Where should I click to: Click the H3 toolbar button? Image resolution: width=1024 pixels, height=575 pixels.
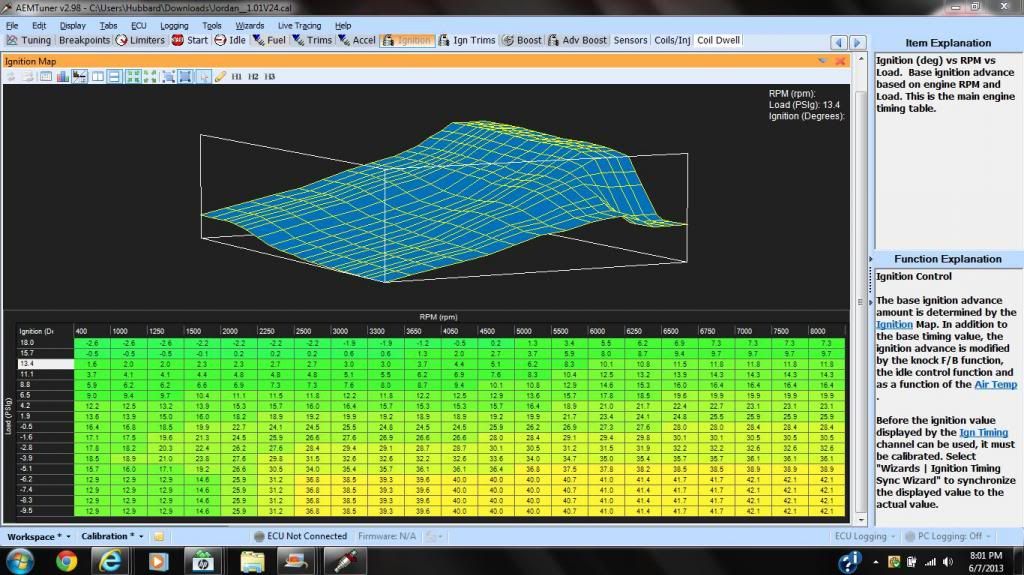pos(270,76)
